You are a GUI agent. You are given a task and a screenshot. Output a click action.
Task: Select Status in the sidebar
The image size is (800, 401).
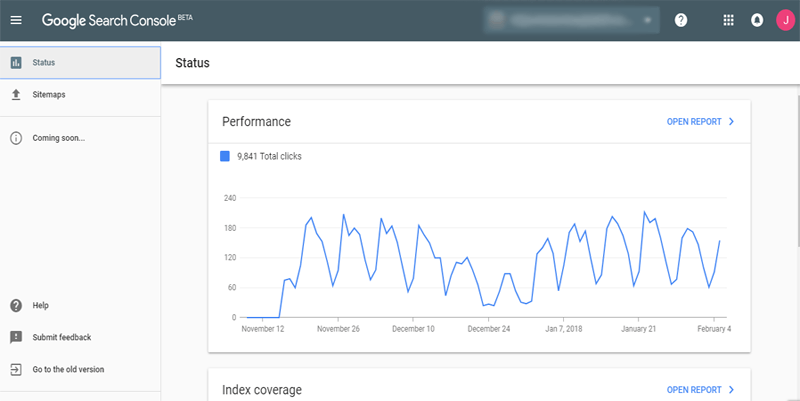[80, 63]
